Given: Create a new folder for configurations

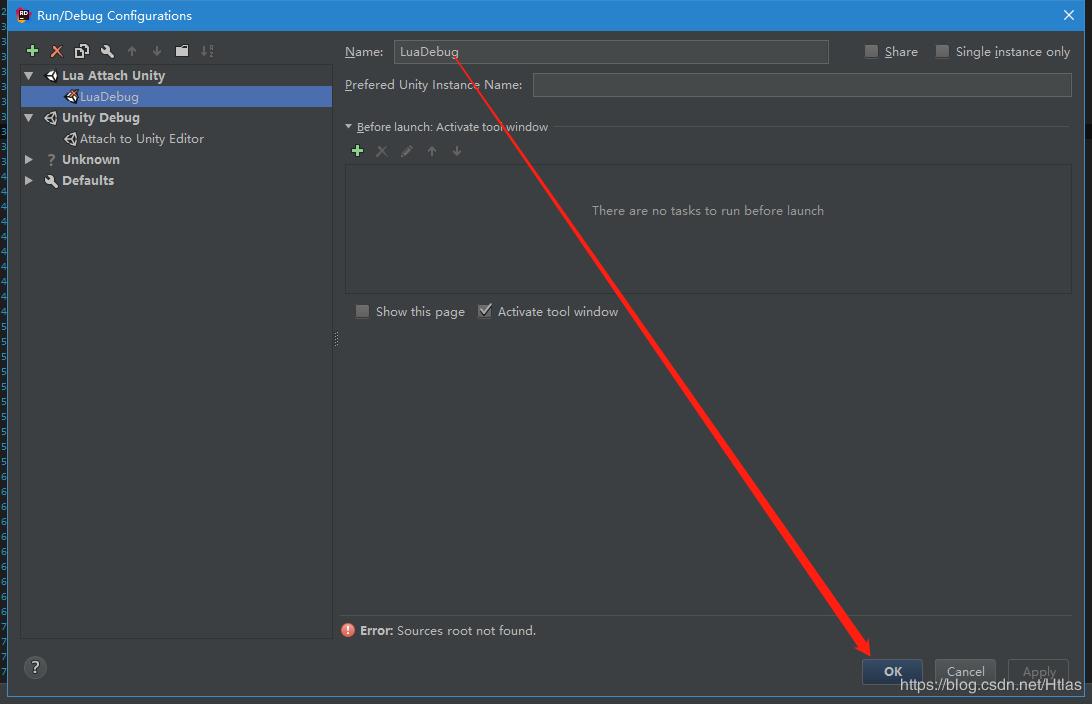Looking at the screenshot, I should (181, 50).
